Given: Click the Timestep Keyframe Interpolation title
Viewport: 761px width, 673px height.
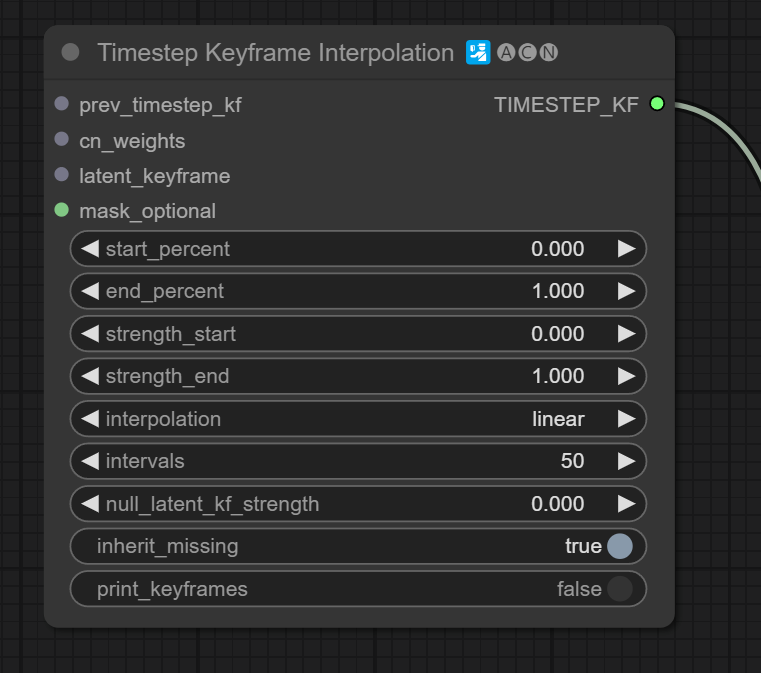Looking at the screenshot, I should 275,53.
